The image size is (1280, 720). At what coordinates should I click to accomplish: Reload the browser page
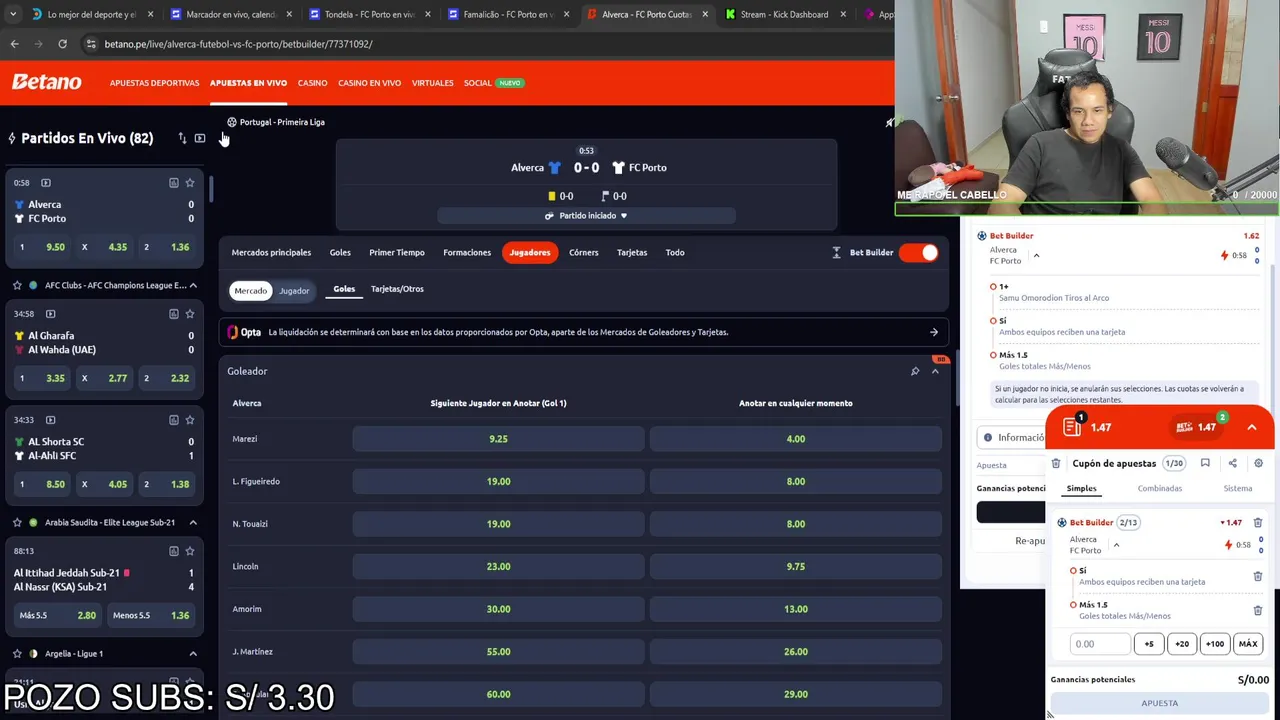(x=62, y=44)
